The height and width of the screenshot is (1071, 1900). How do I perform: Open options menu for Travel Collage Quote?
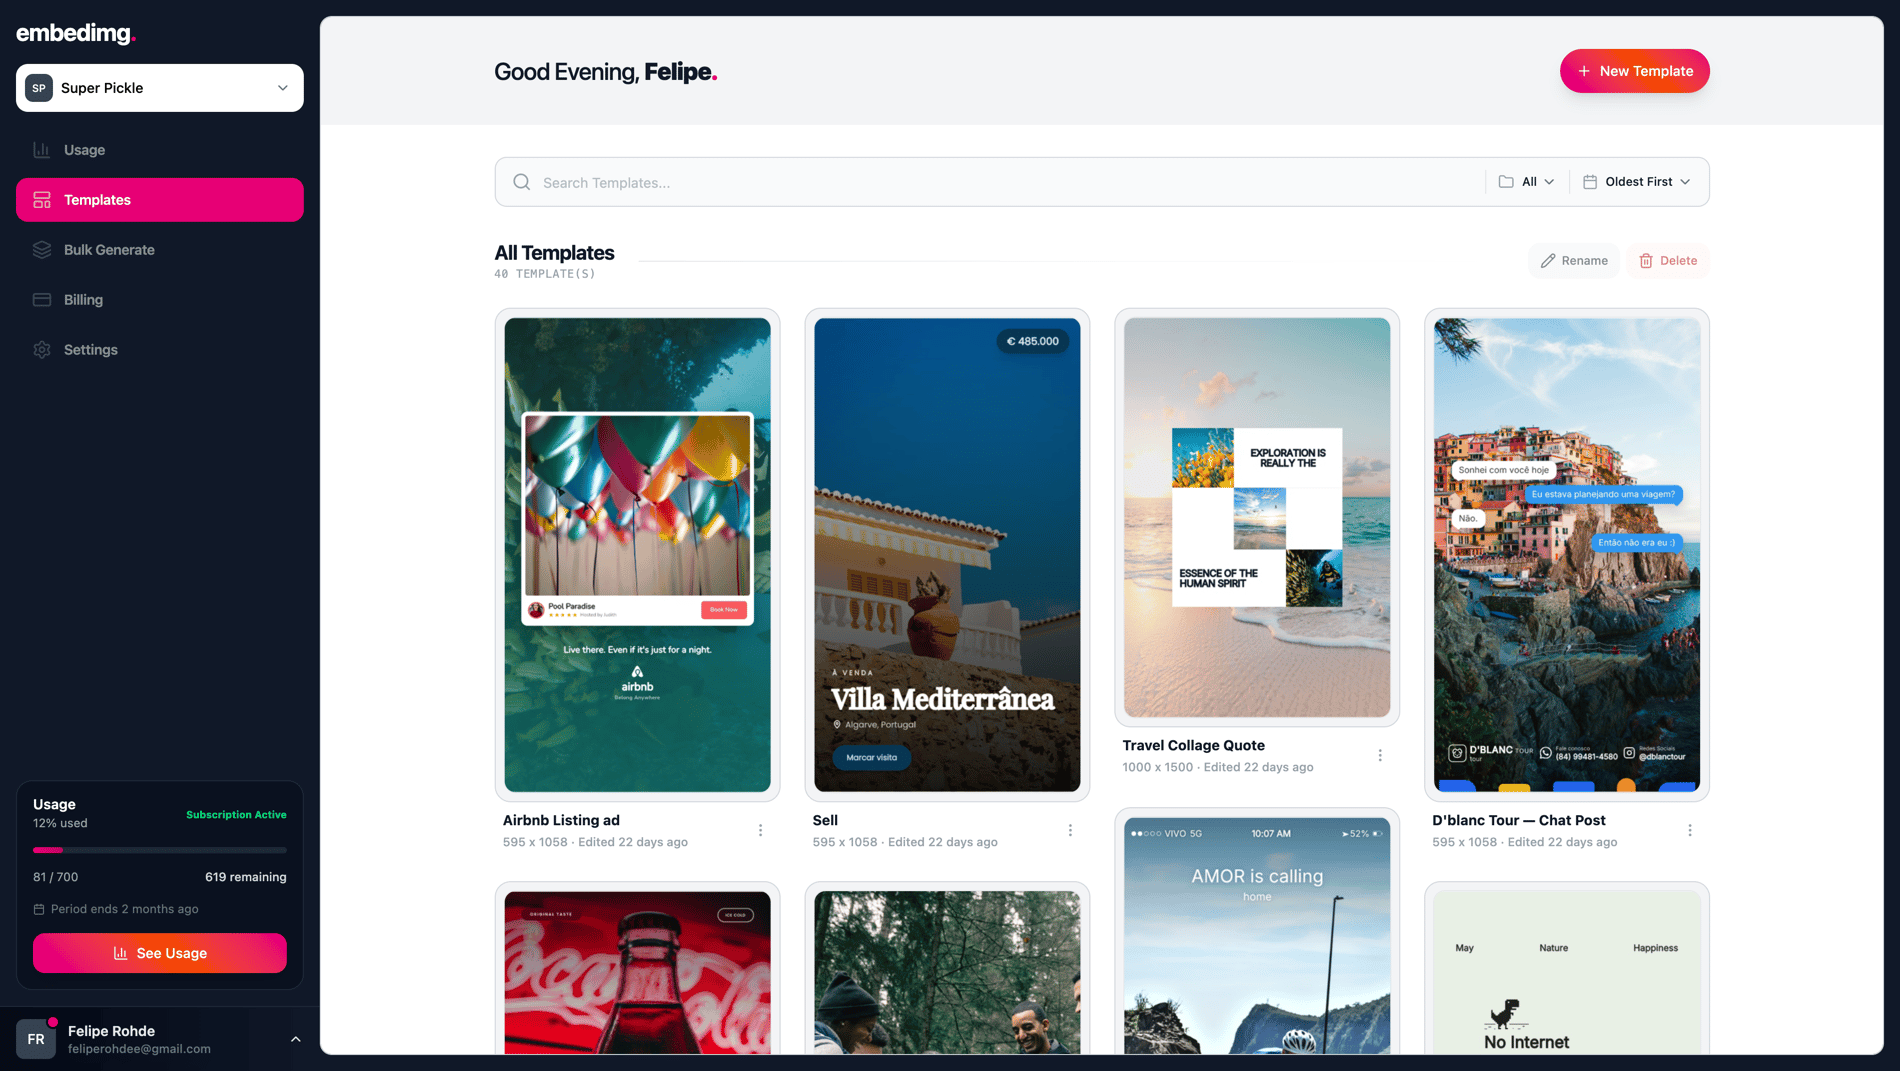click(x=1380, y=756)
